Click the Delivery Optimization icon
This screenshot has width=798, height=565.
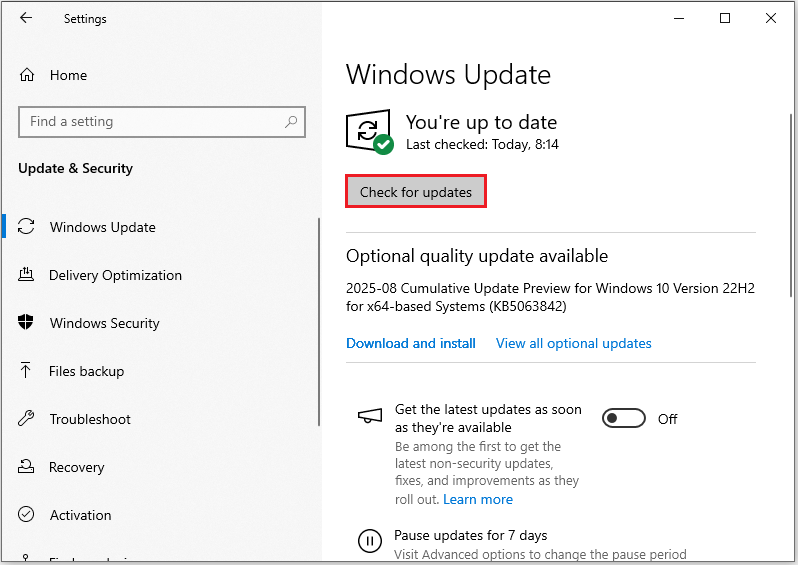click(27, 275)
